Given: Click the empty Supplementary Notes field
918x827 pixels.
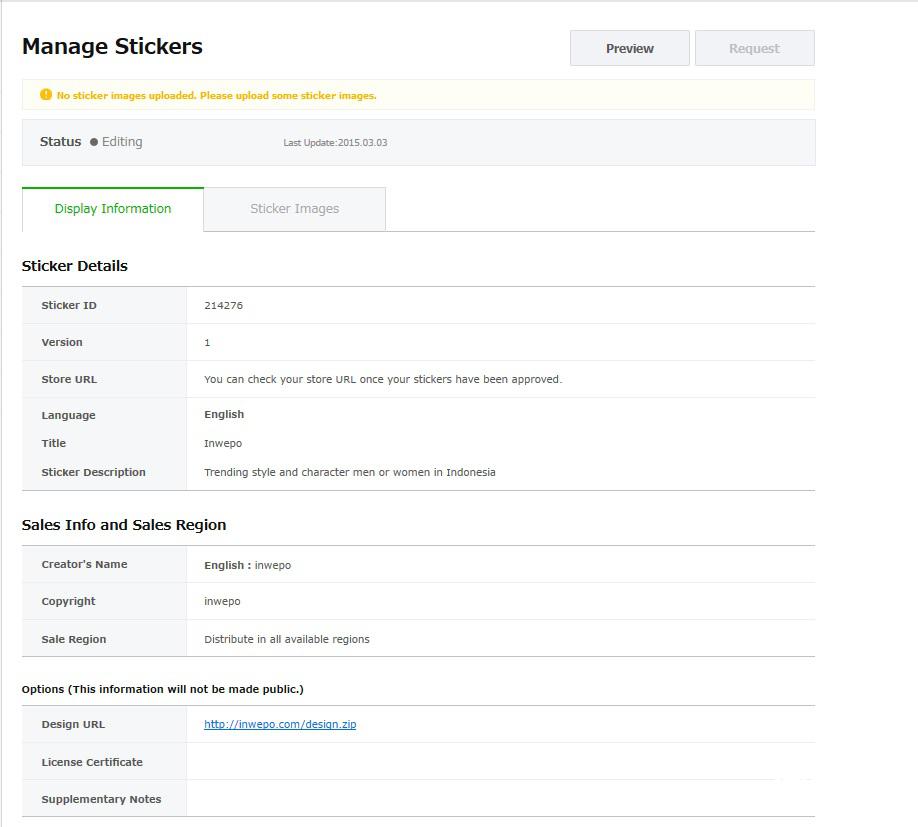Looking at the screenshot, I should pyautogui.click(x=500, y=799).
